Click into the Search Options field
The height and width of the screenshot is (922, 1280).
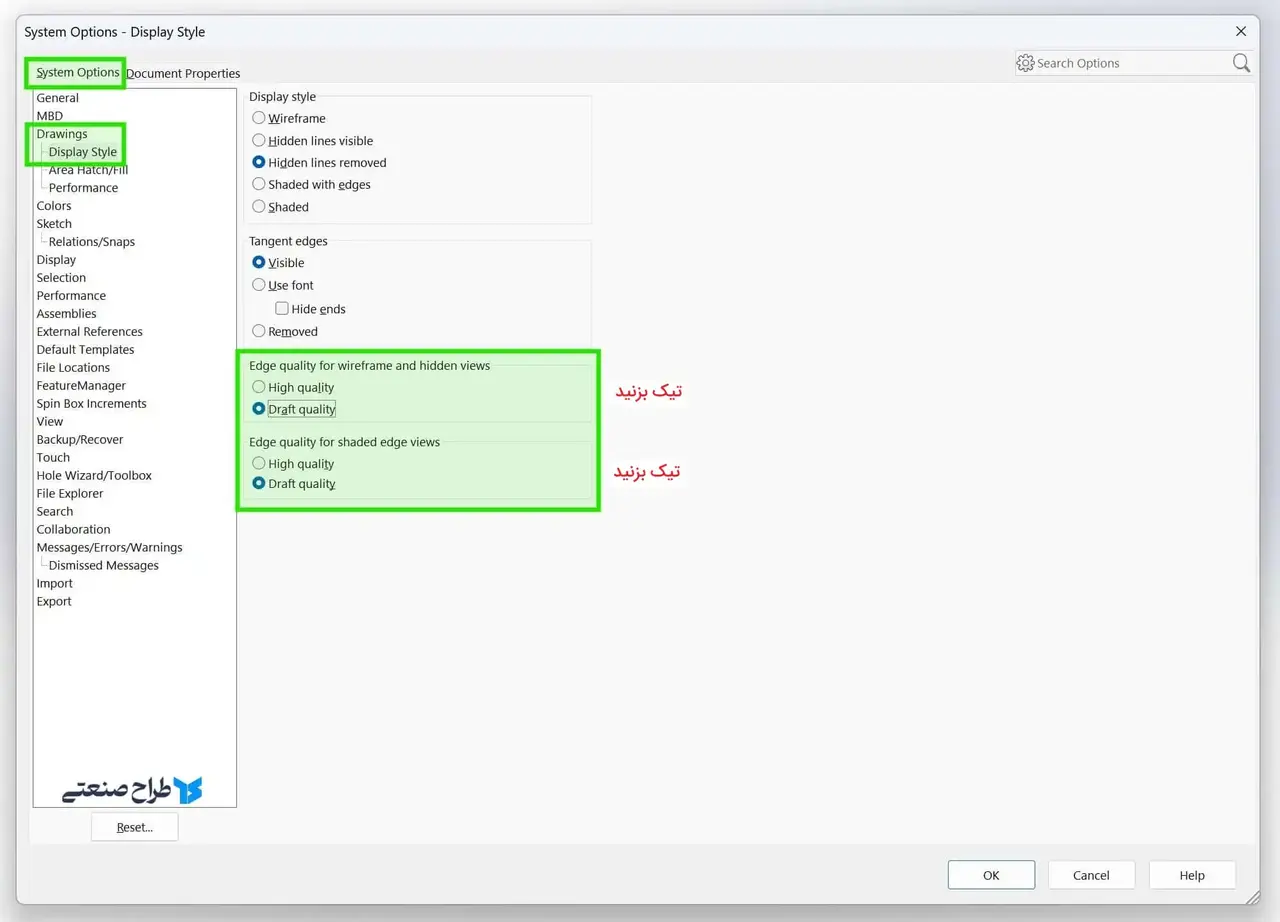pyautogui.click(x=1130, y=63)
